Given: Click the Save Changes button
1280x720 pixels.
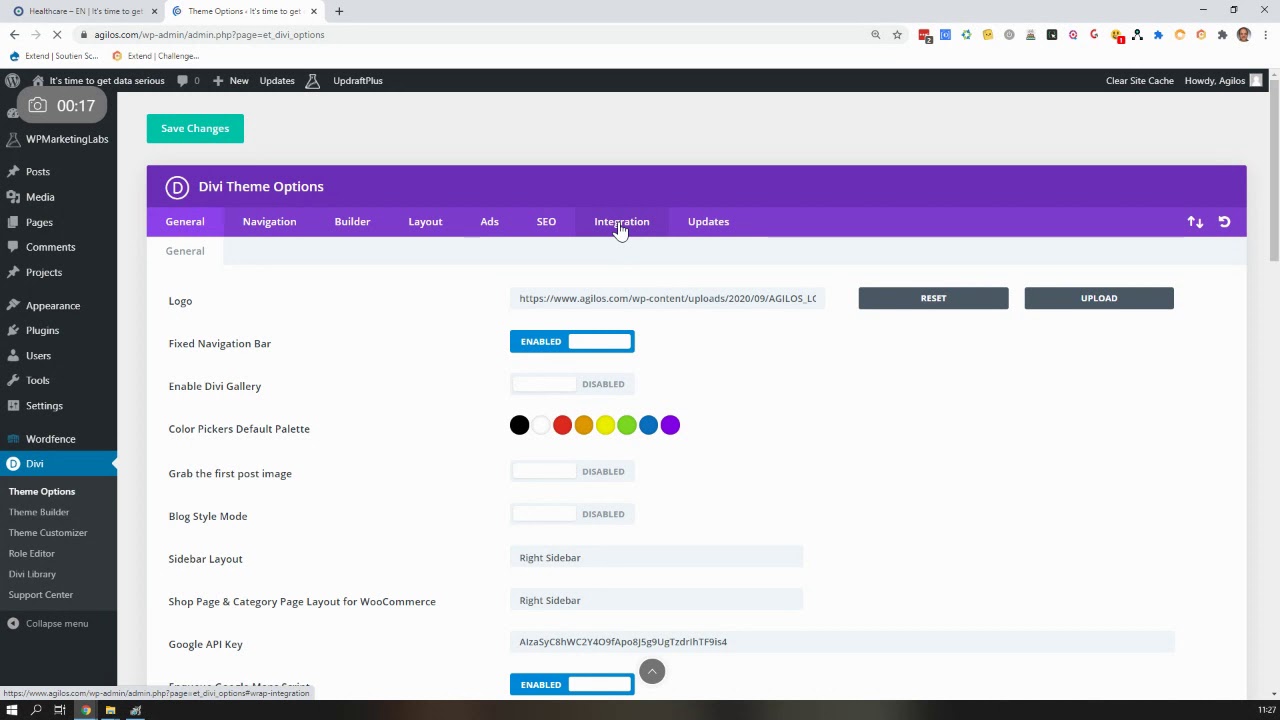Looking at the screenshot, I should pos(195,129).
